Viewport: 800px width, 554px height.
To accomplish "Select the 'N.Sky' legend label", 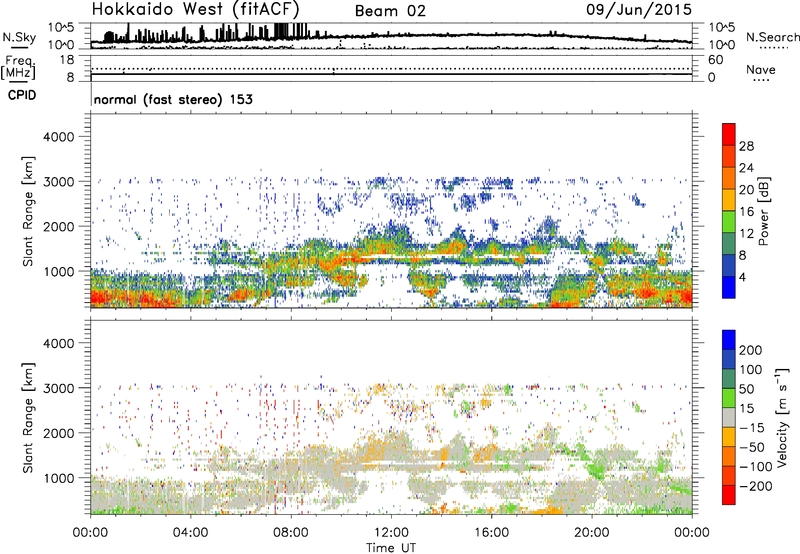I will (19, 37).
